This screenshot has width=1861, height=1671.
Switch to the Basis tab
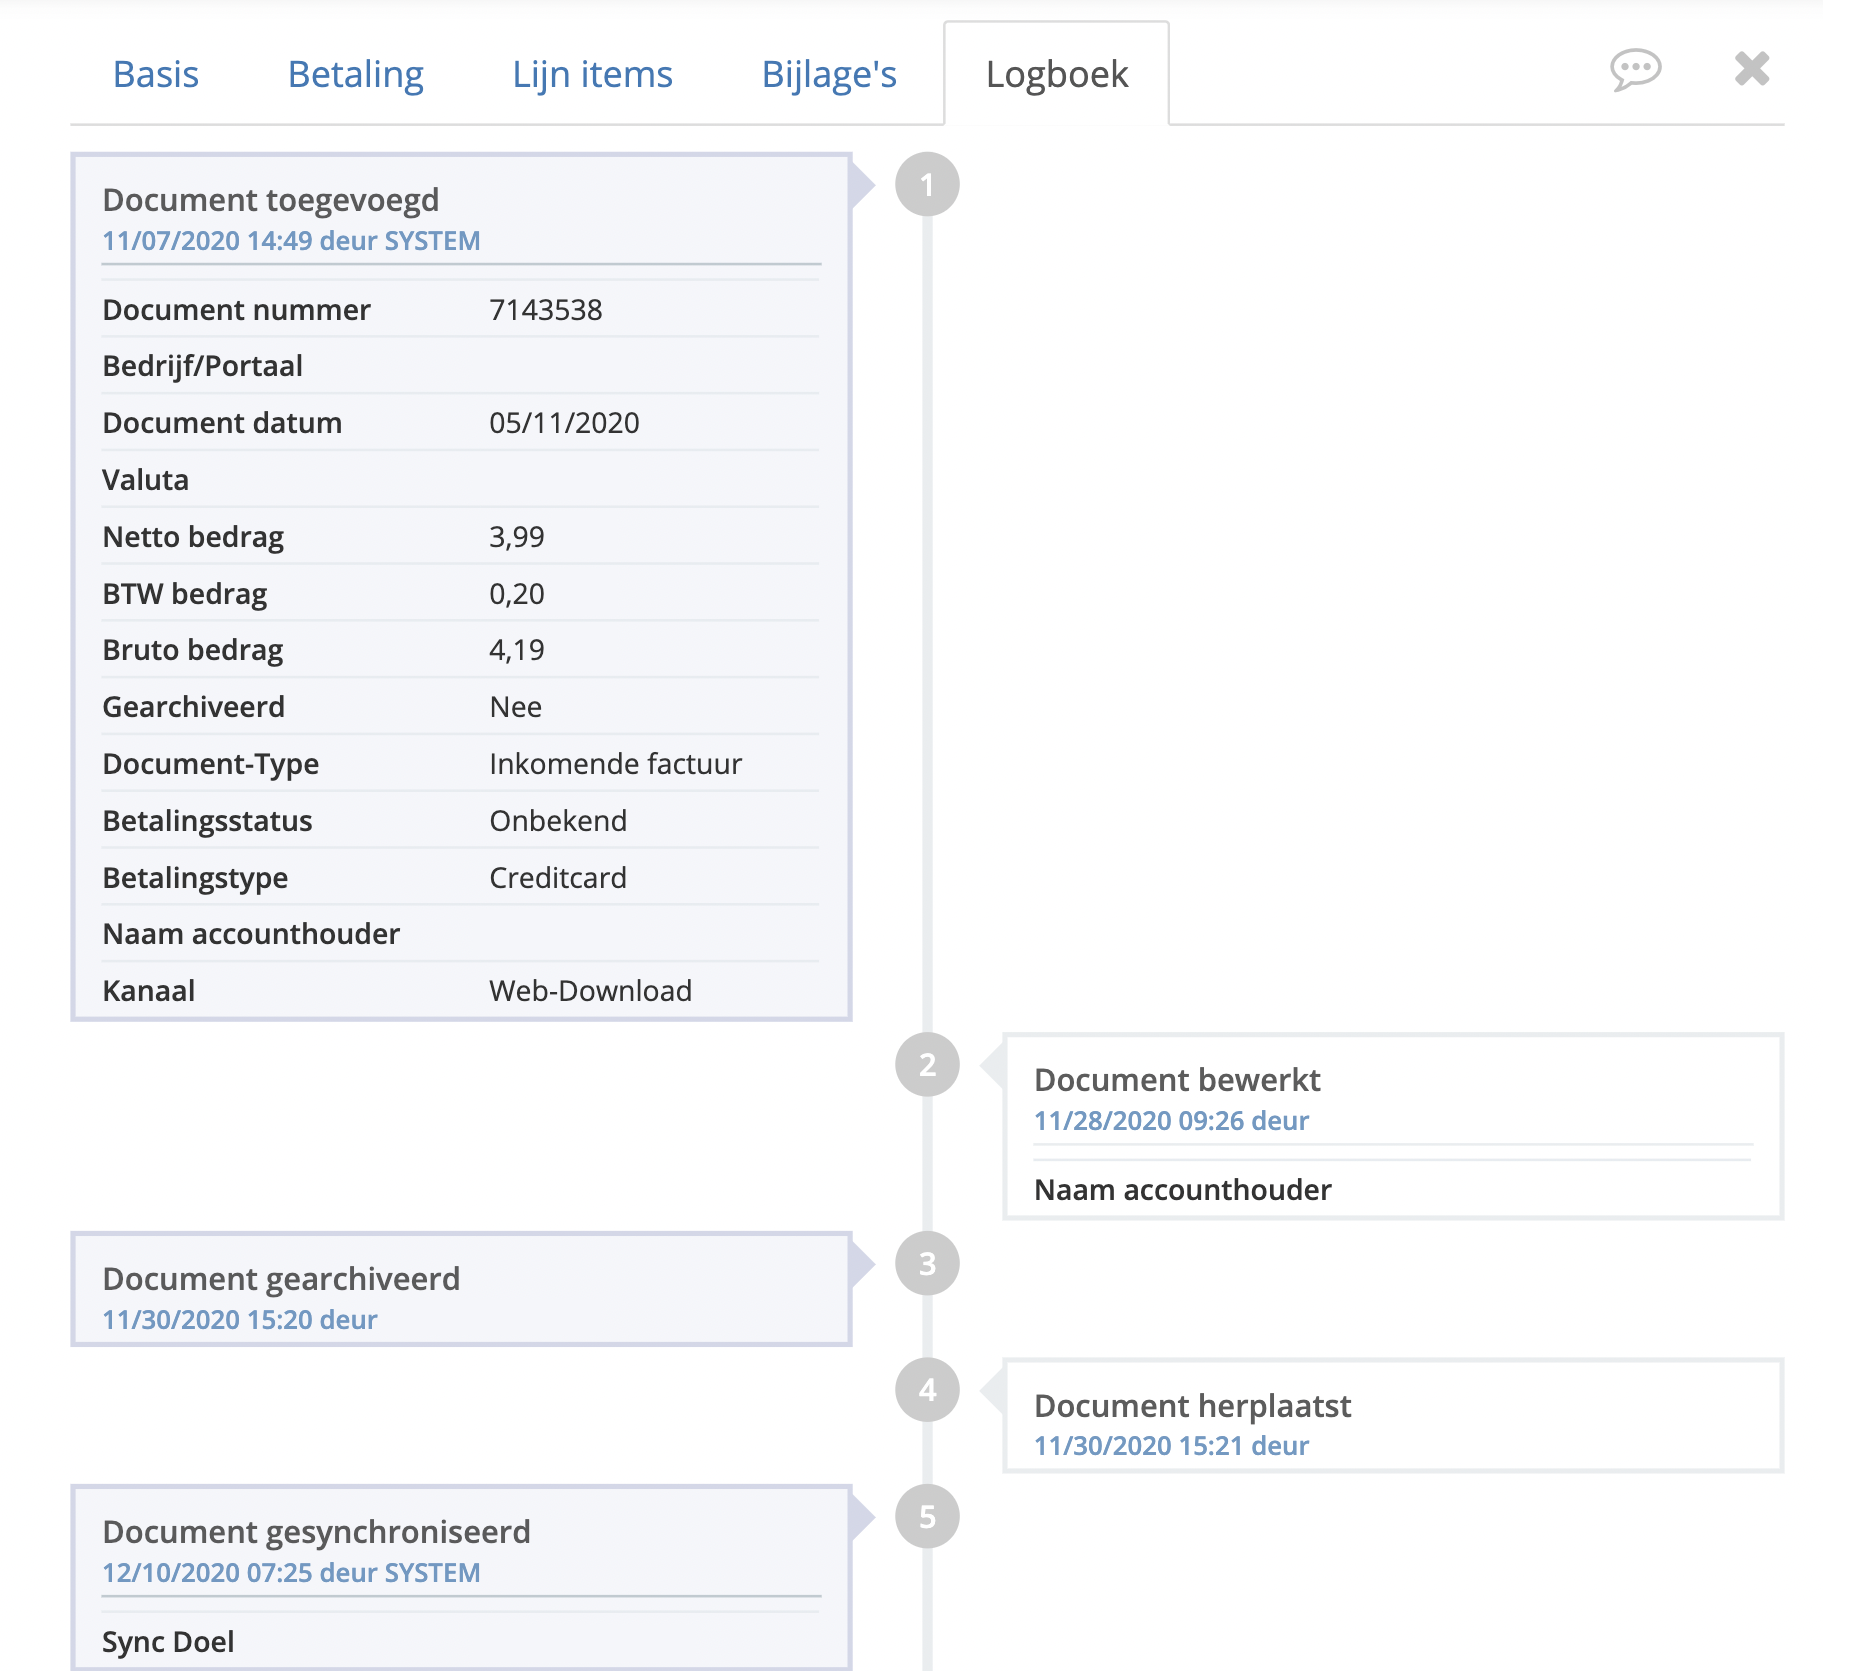point(156,74)
